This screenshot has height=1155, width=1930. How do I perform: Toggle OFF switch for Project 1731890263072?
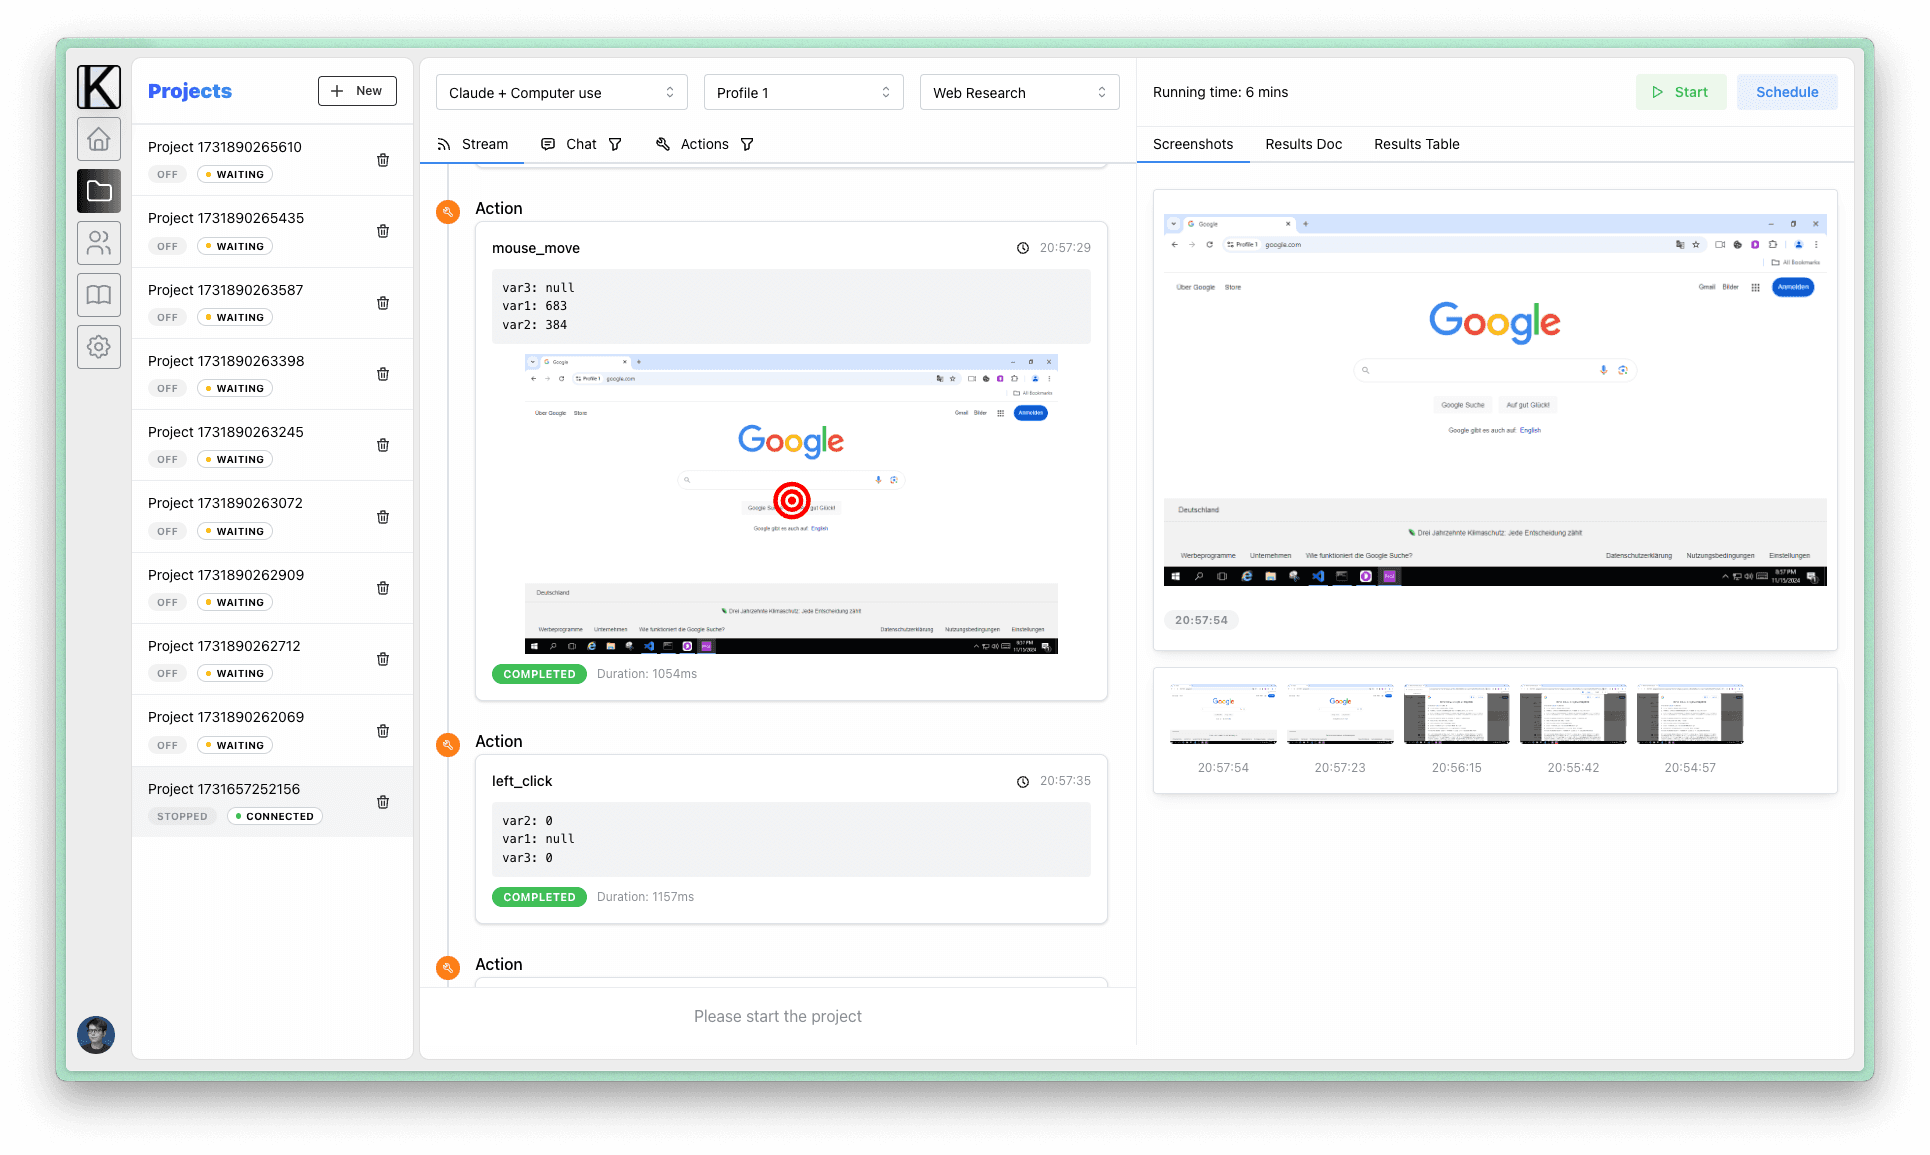[x=167, y=531]
